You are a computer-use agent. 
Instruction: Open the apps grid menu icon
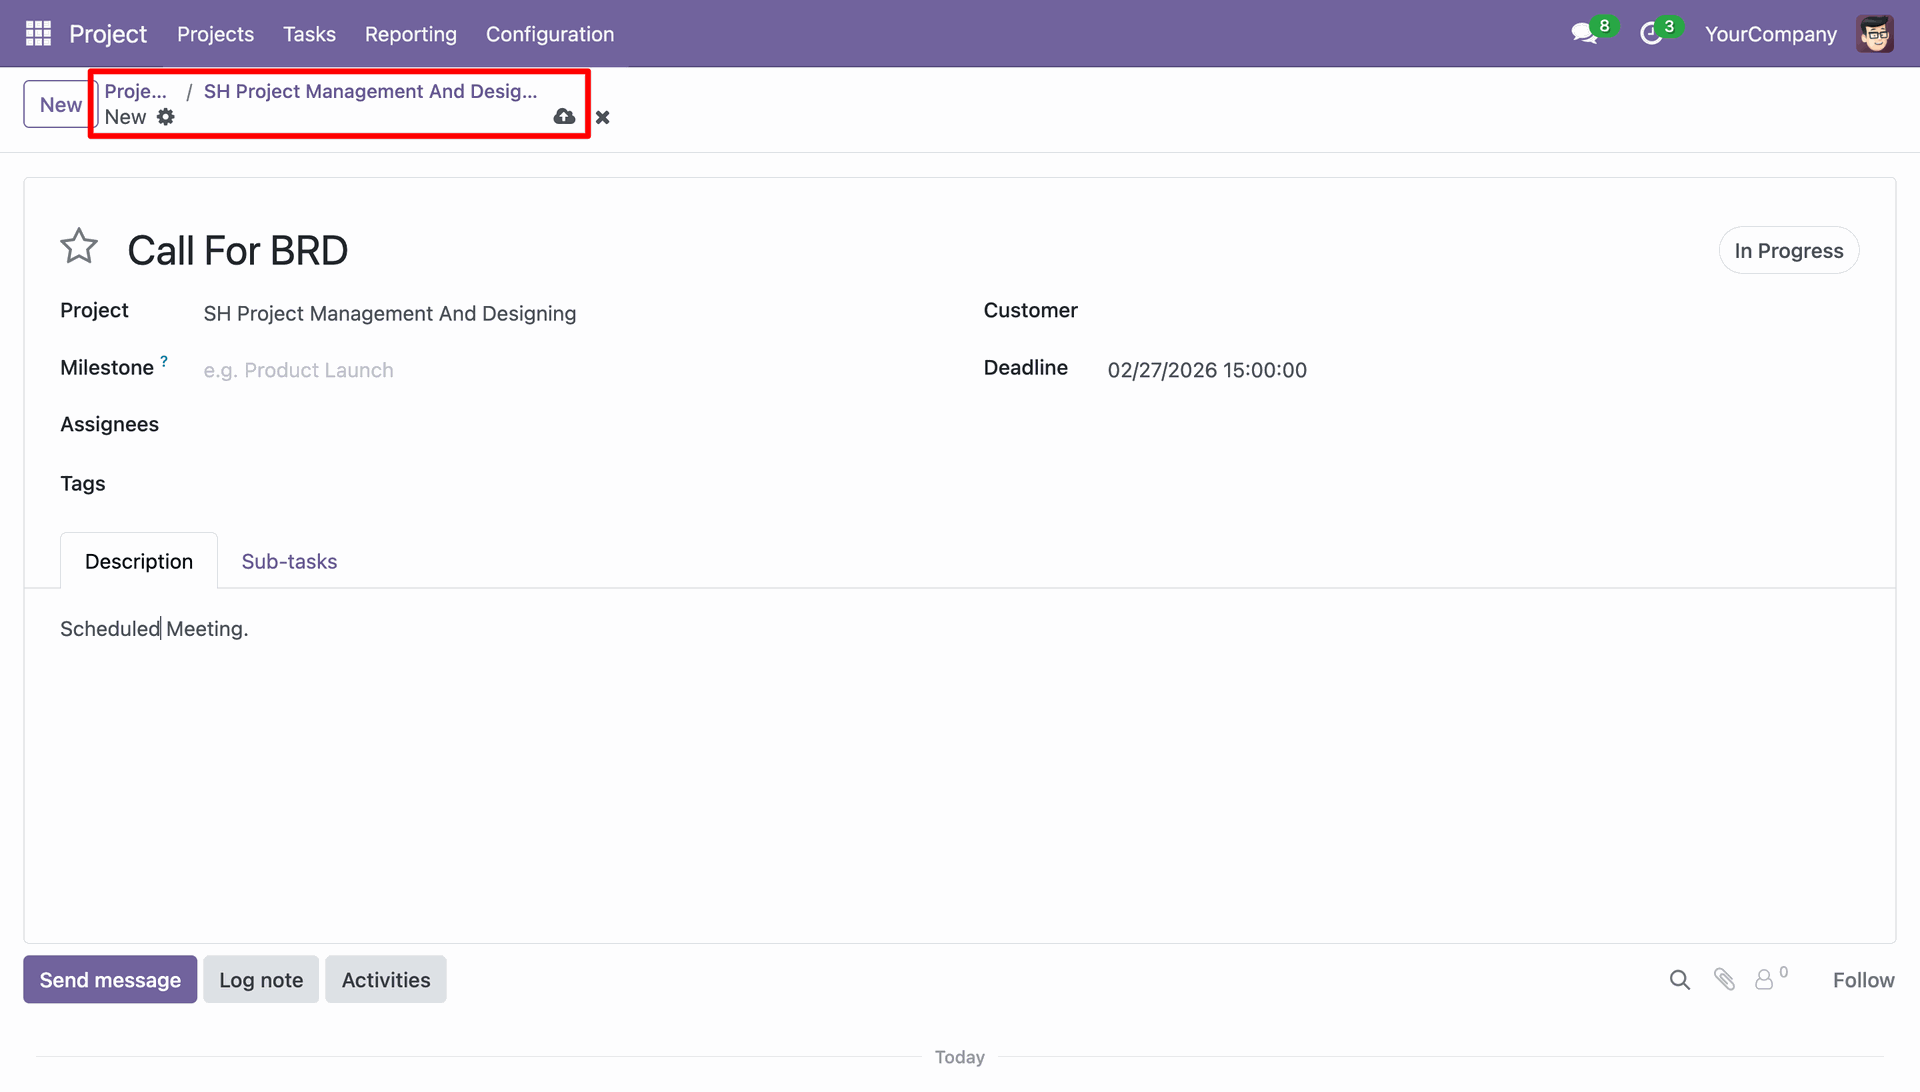pos(38,34)
